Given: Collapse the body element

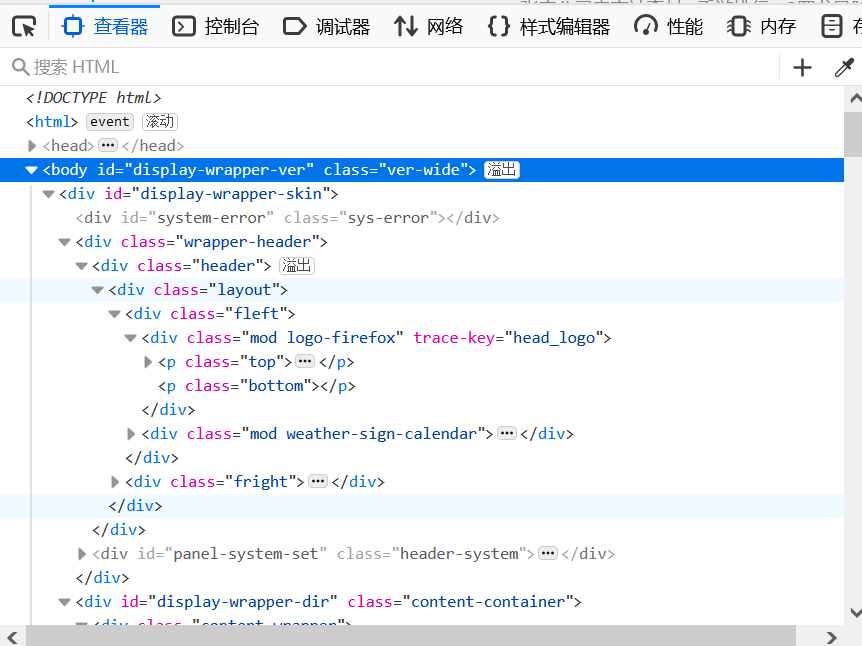Looking at the screenshot, I should point(32,170).
